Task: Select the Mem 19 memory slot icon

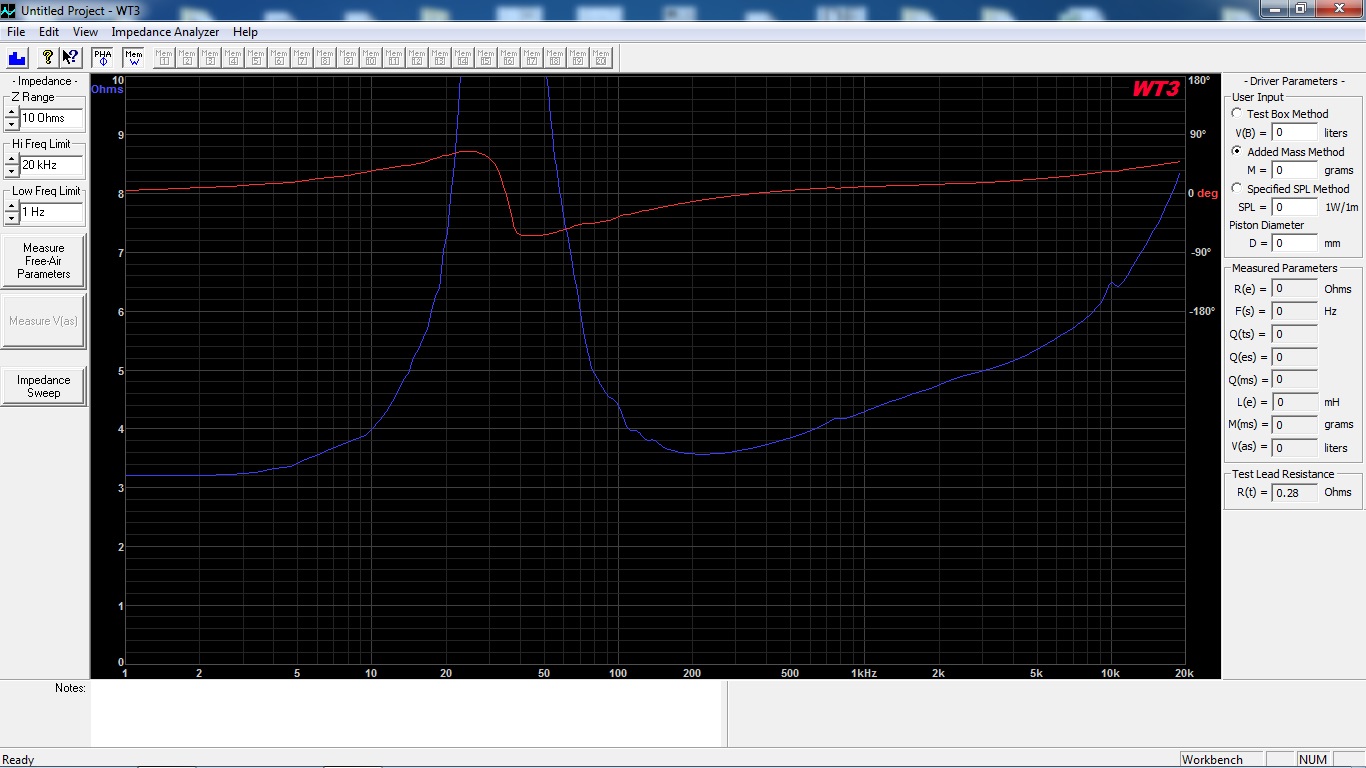Action: [x=578, y=58]
